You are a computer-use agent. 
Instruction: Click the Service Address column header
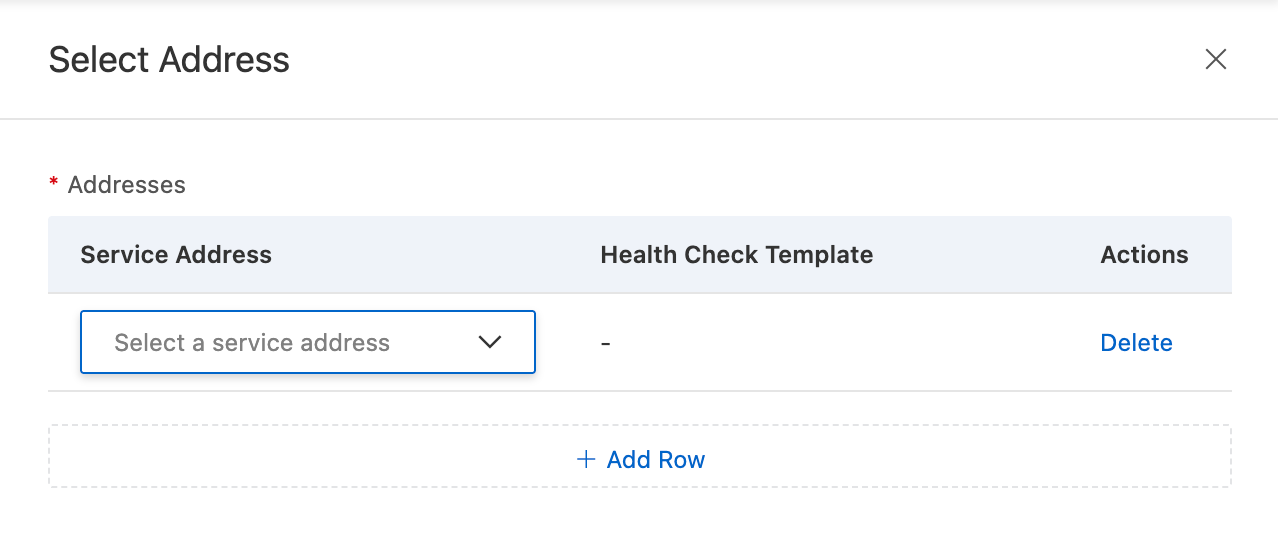[176, 255]
